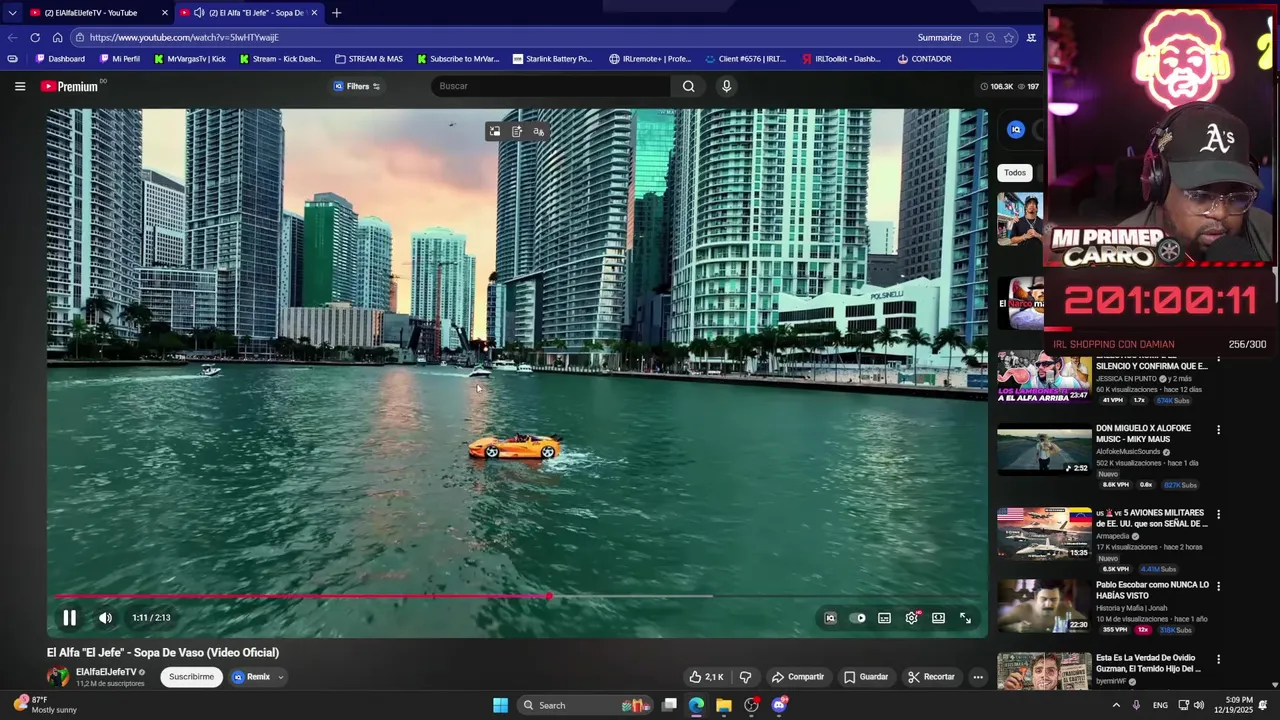Open the Starlink Battery Po... bookmark
1280x720 pixels.
[552, 59]
